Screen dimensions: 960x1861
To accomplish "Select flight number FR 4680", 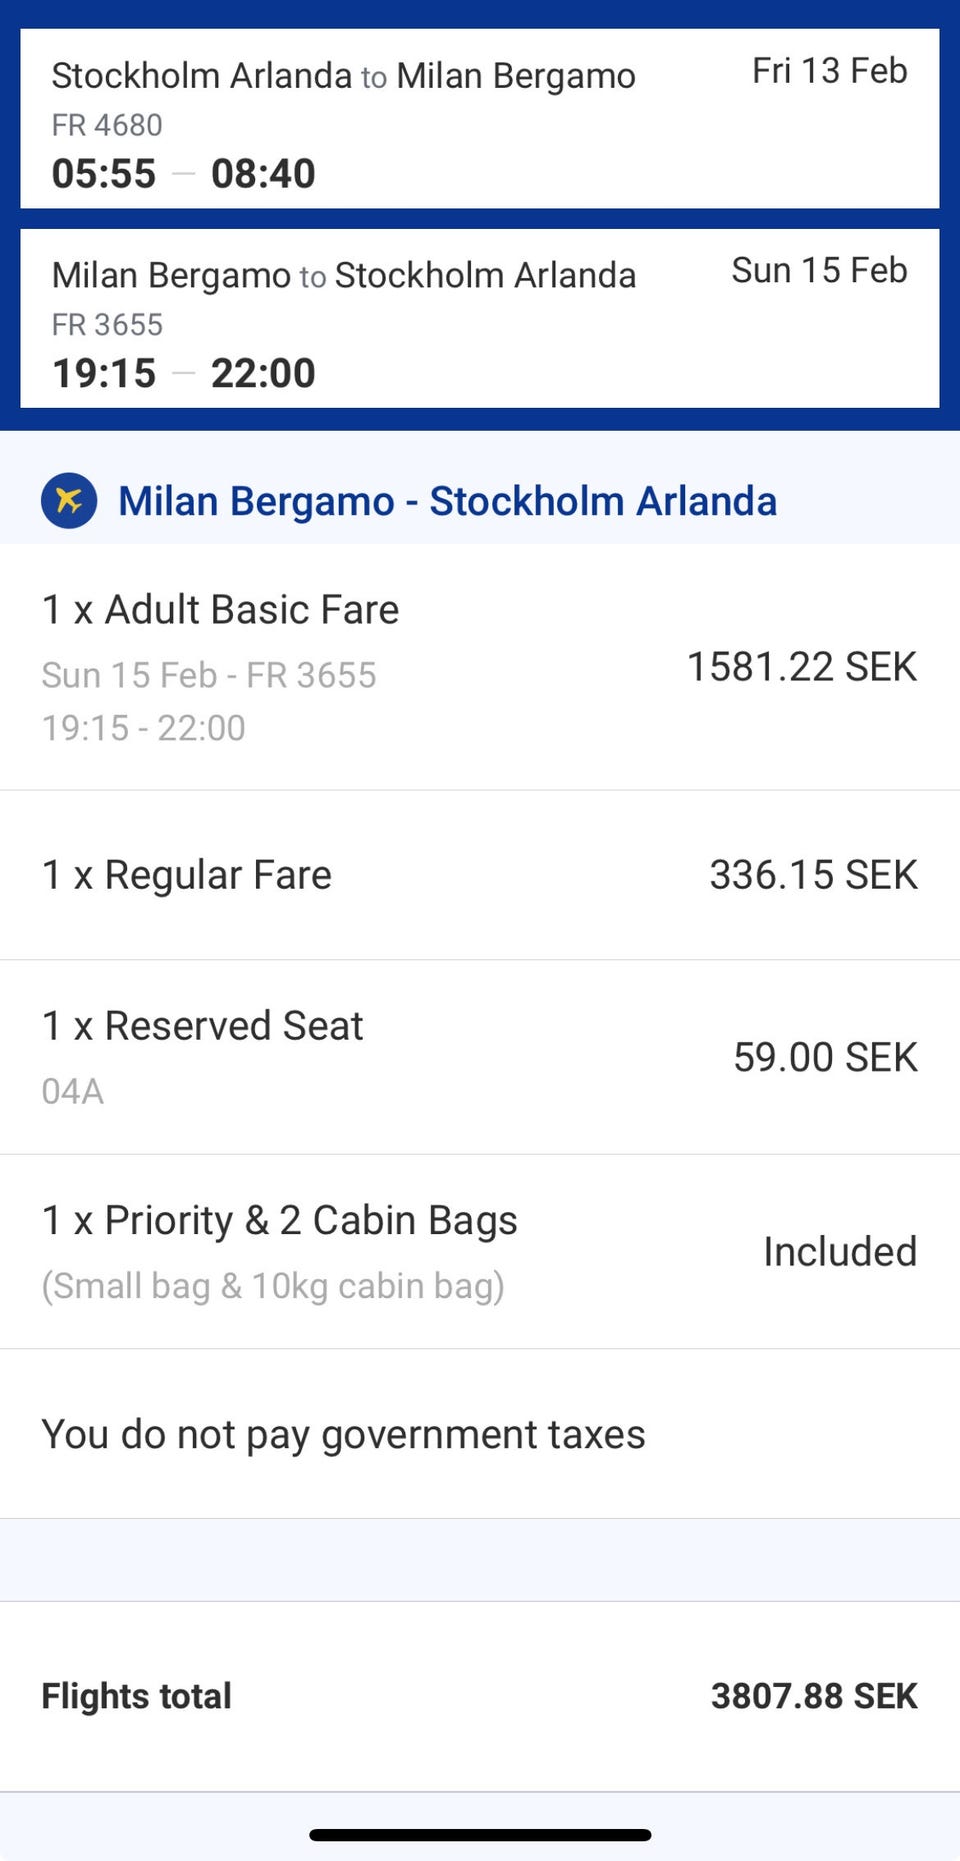I will (x=107, y=125).
